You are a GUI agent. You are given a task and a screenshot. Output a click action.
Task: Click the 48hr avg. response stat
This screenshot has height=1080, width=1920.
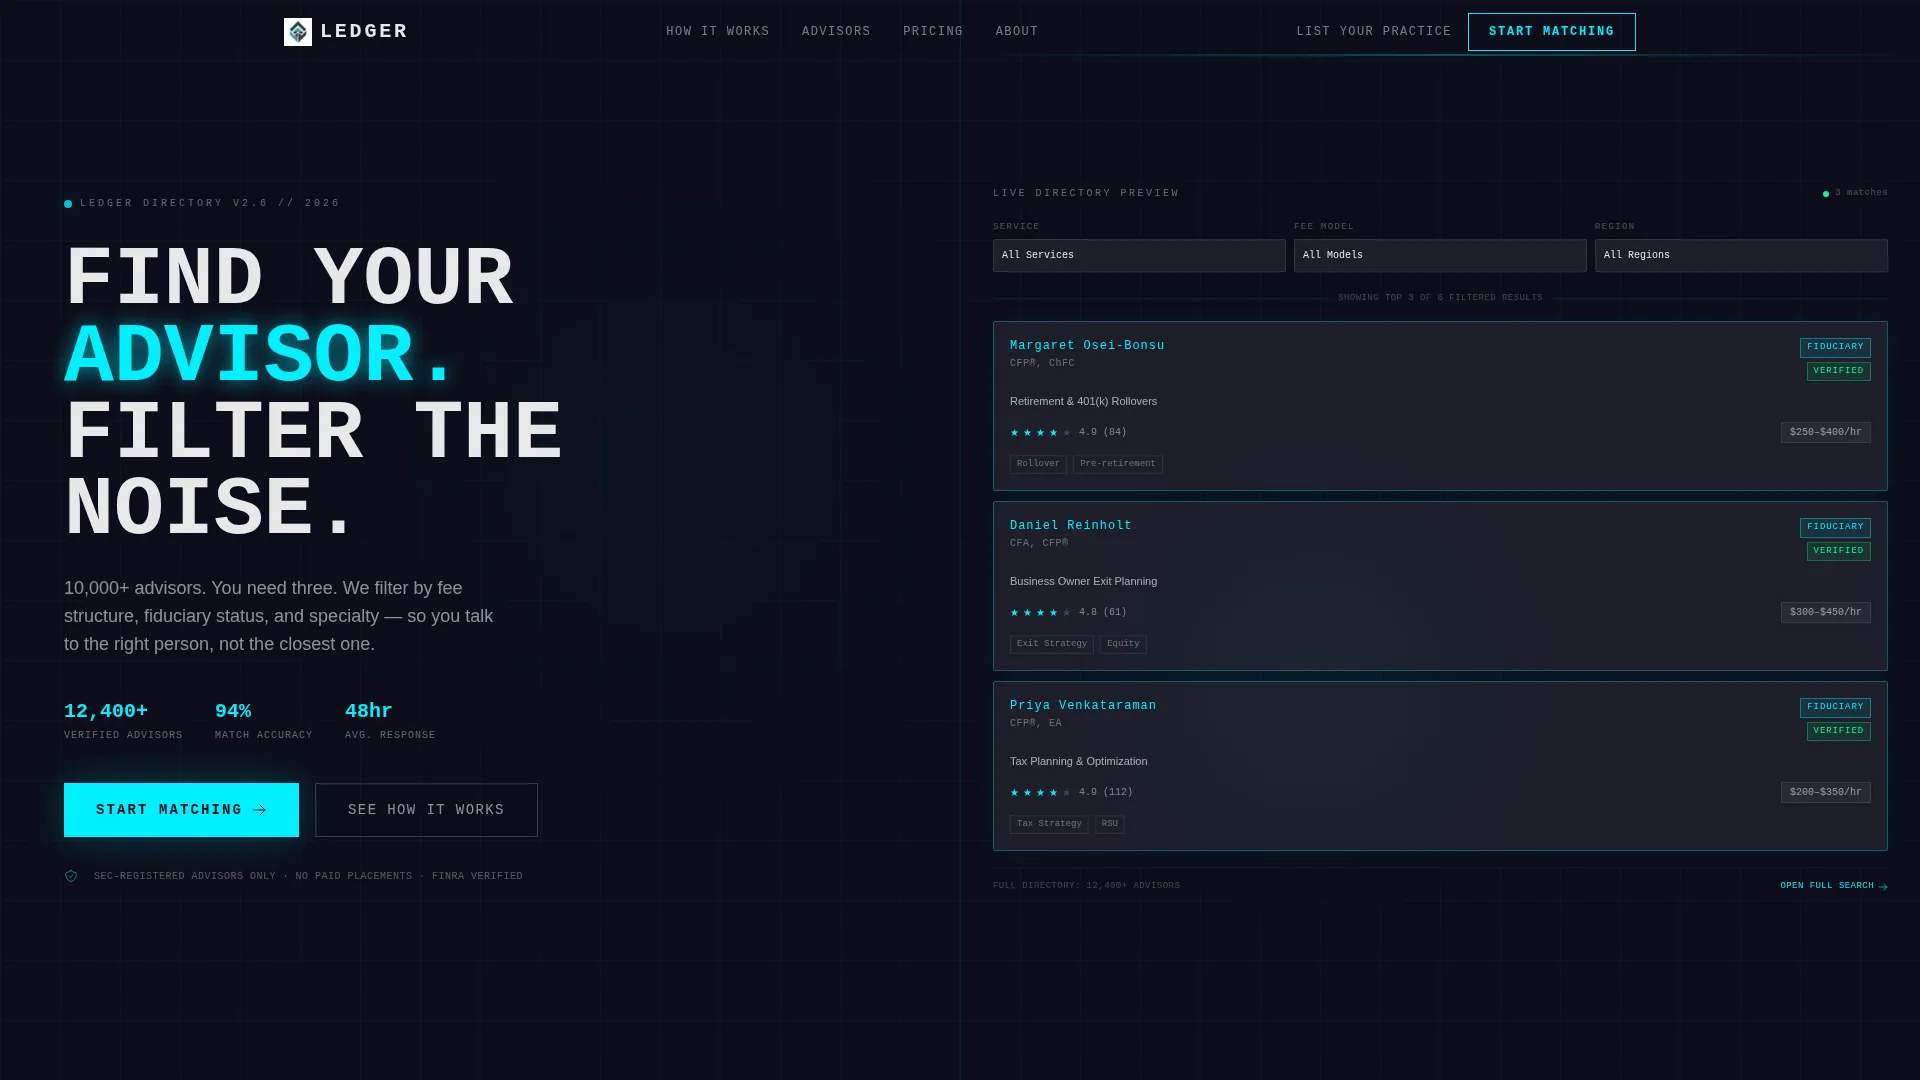click(x=390, y=720)
